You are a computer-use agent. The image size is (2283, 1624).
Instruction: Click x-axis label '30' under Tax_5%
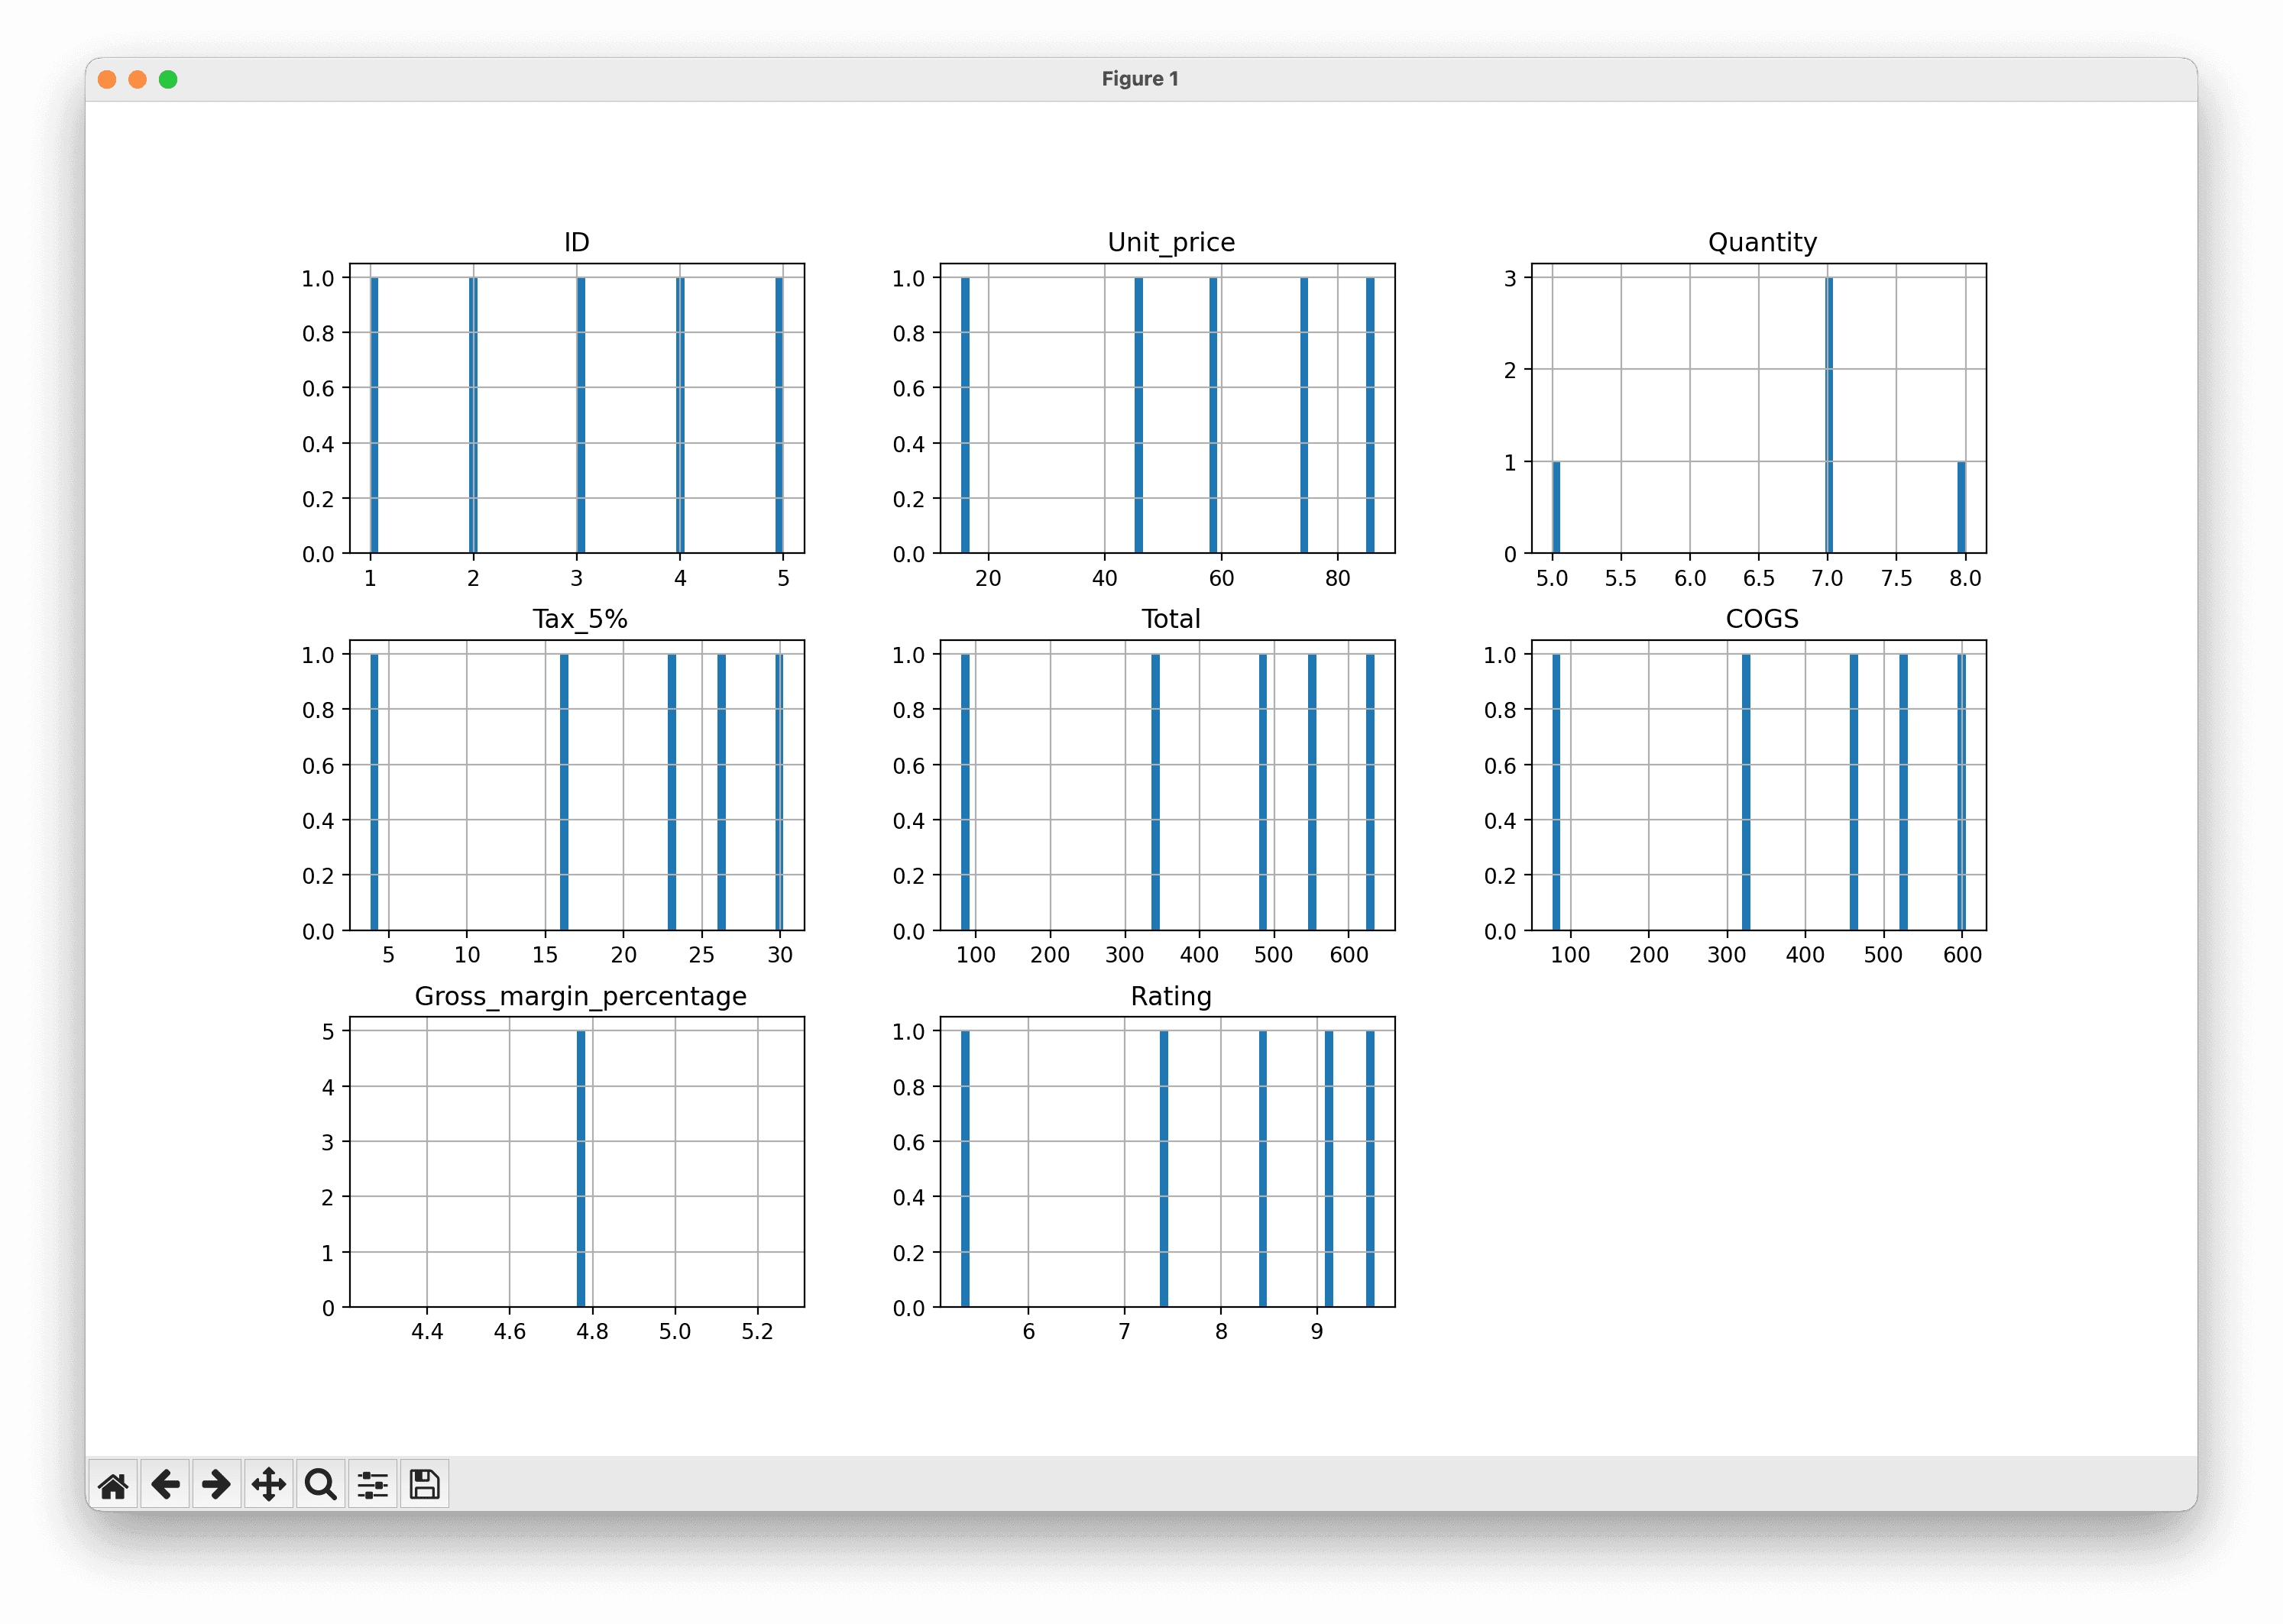[x=780, y=955]
